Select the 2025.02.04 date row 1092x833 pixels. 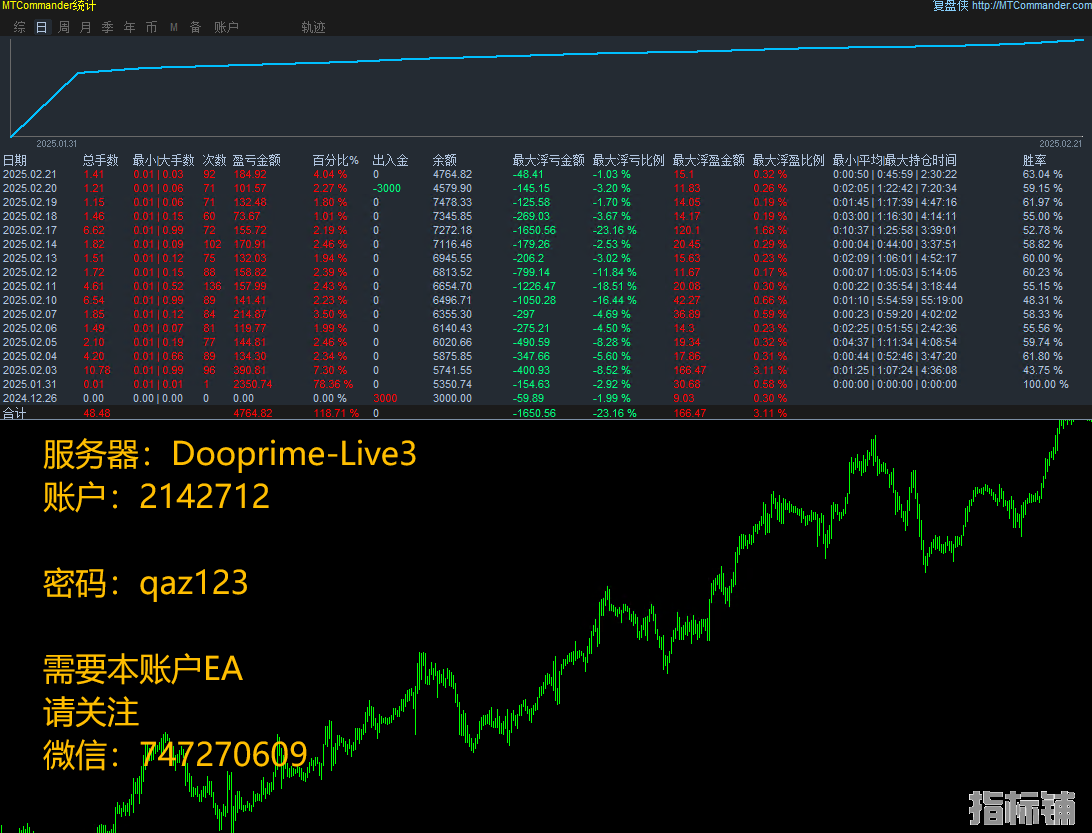(30, 356)
